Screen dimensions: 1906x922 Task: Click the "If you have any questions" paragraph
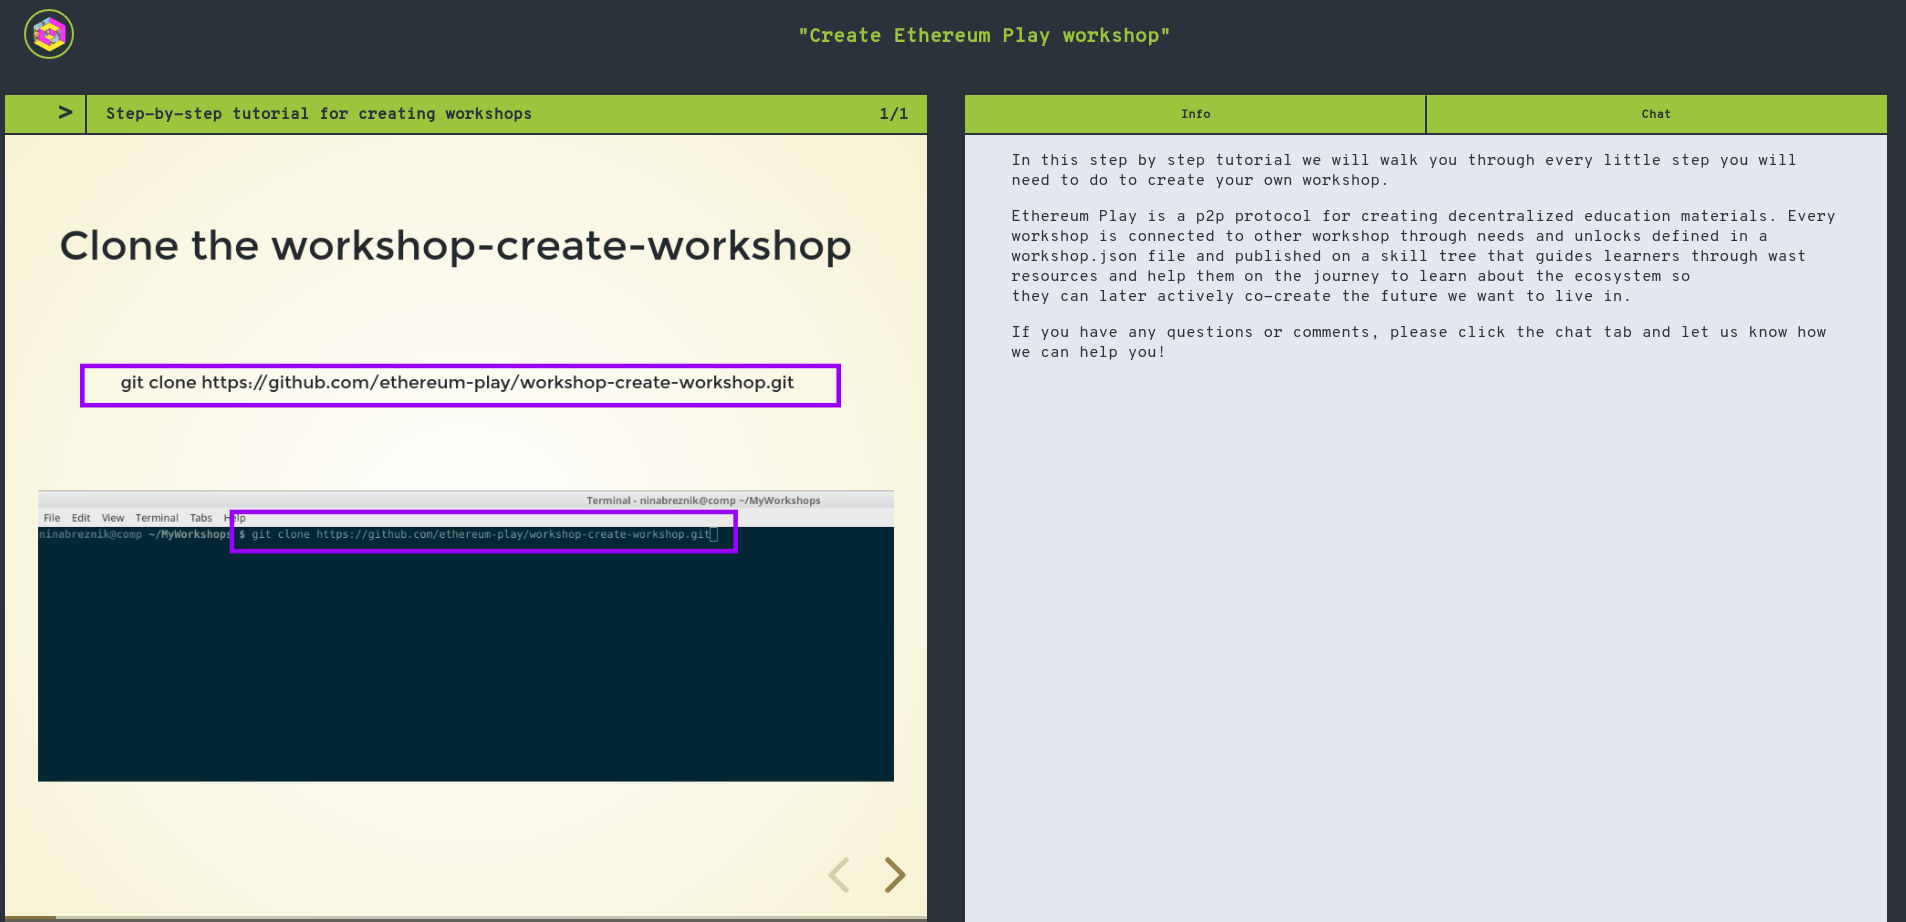click(1418, 342)
